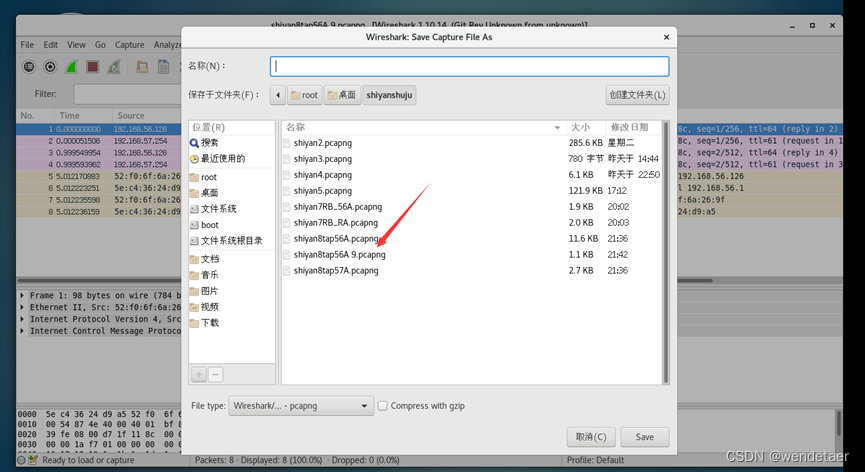
Task: Click the Save button
Action: (645, 437)
